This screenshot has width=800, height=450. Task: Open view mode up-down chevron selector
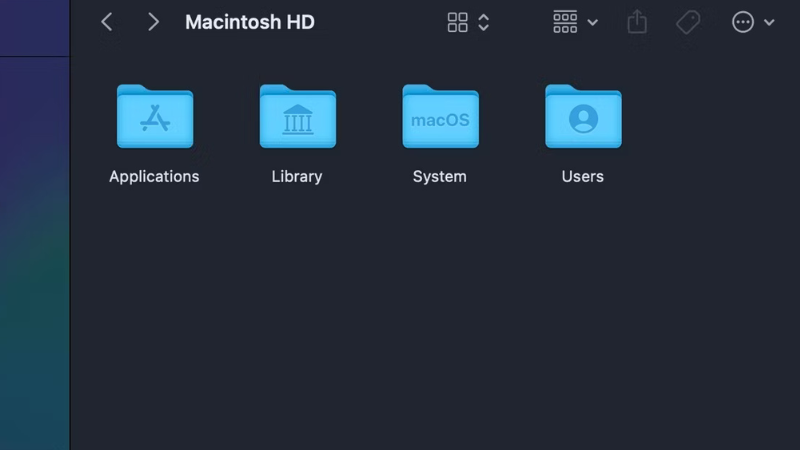(x=484, y=22)
